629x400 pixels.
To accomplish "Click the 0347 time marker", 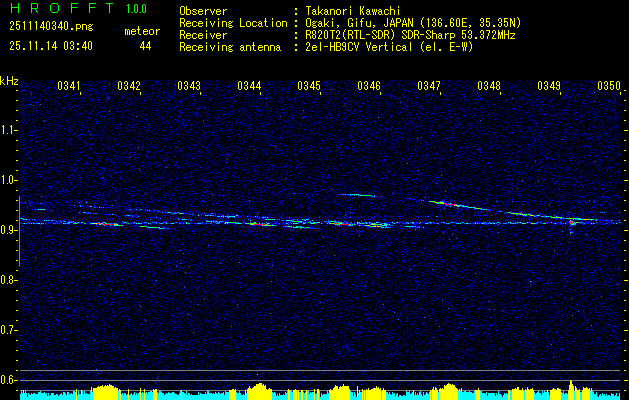I will click(429, 87).
